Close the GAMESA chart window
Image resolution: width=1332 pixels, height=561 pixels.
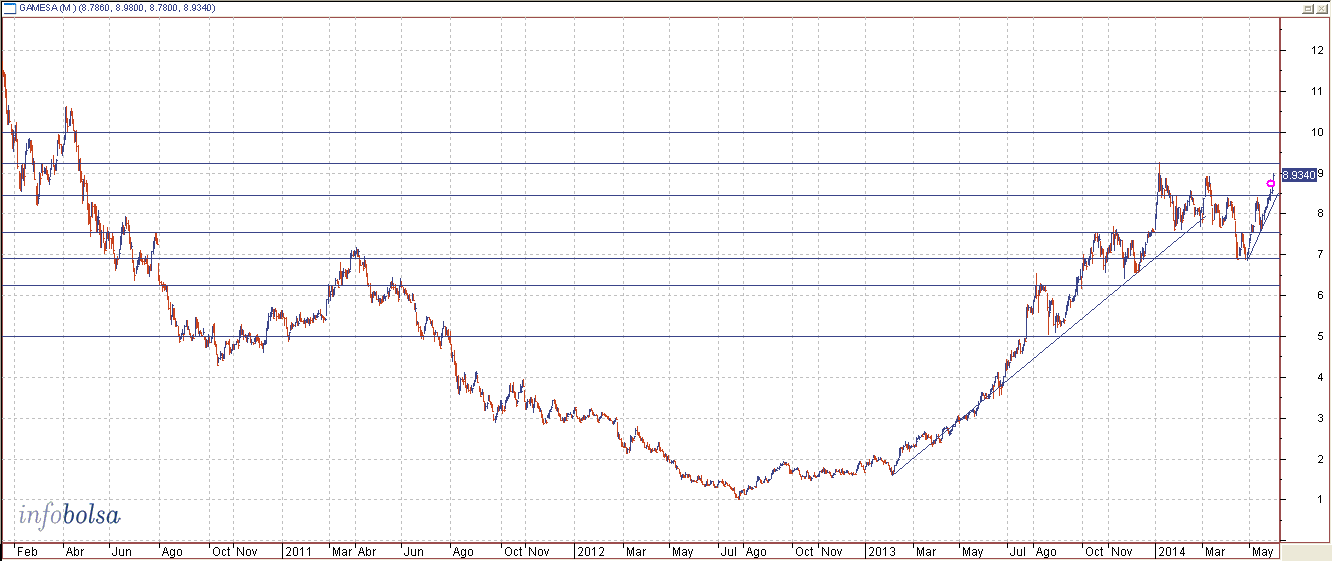1320,8
